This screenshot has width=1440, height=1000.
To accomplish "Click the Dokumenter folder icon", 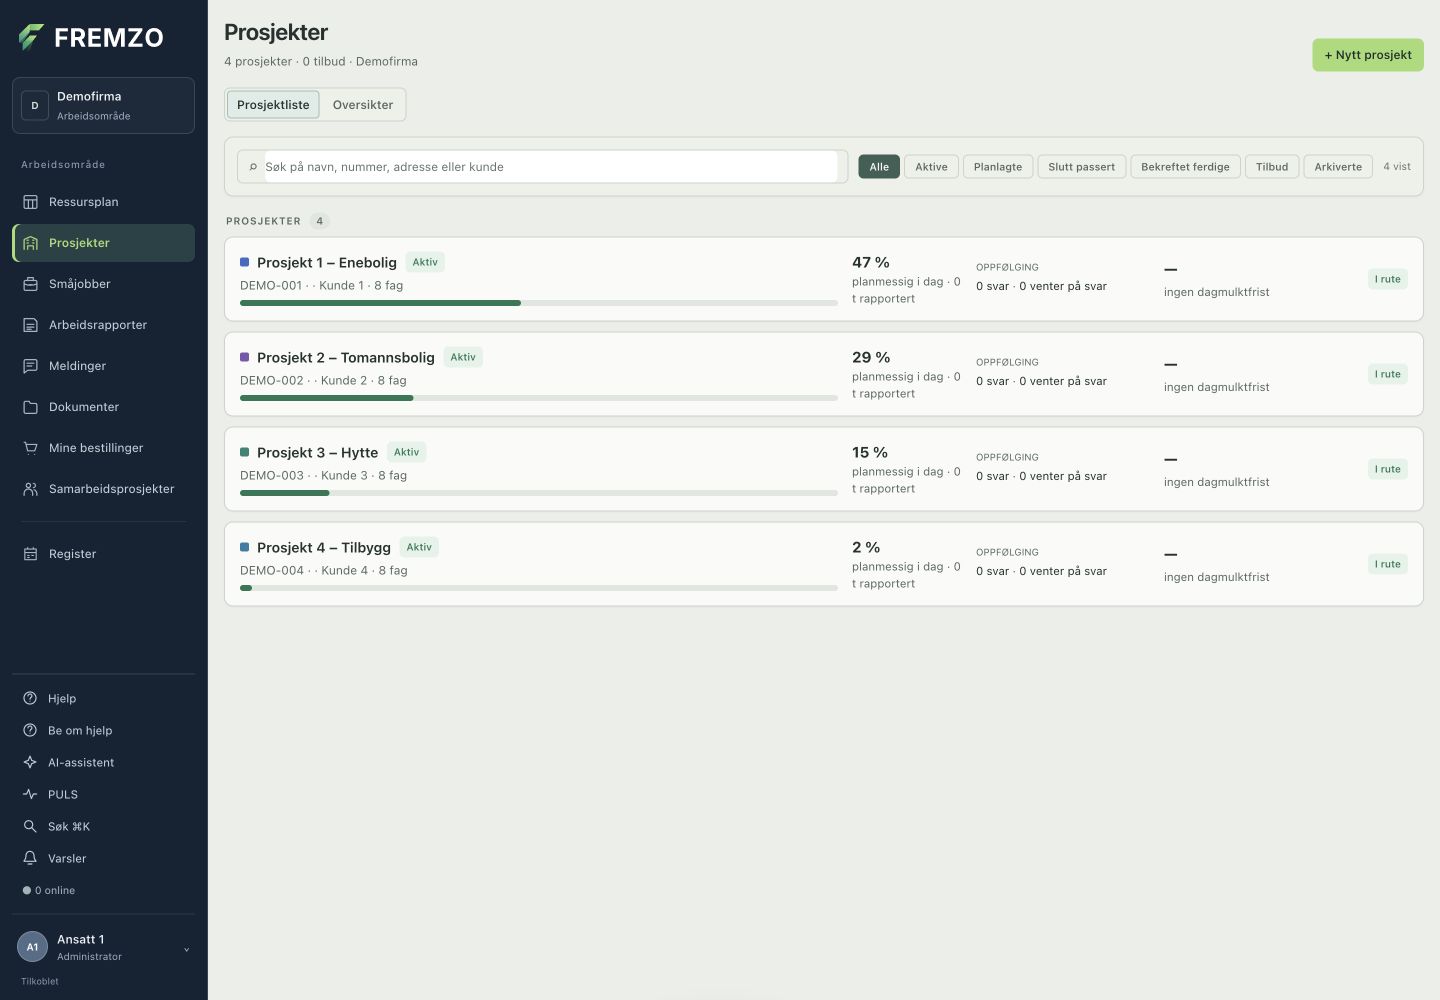I will tap(30, 407).
